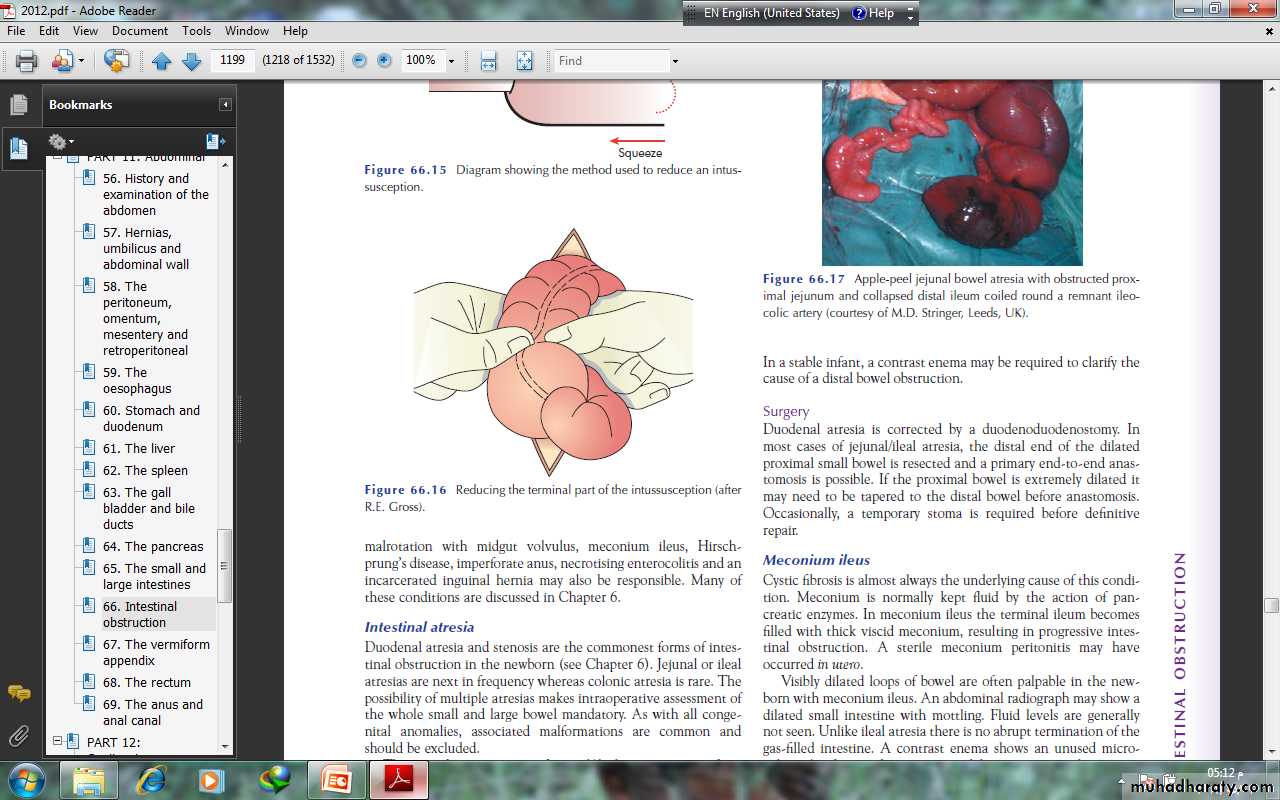This screenshot has height=800, width=1280.
Task: Click the Print icon in the toolbar
Action: 26,61
